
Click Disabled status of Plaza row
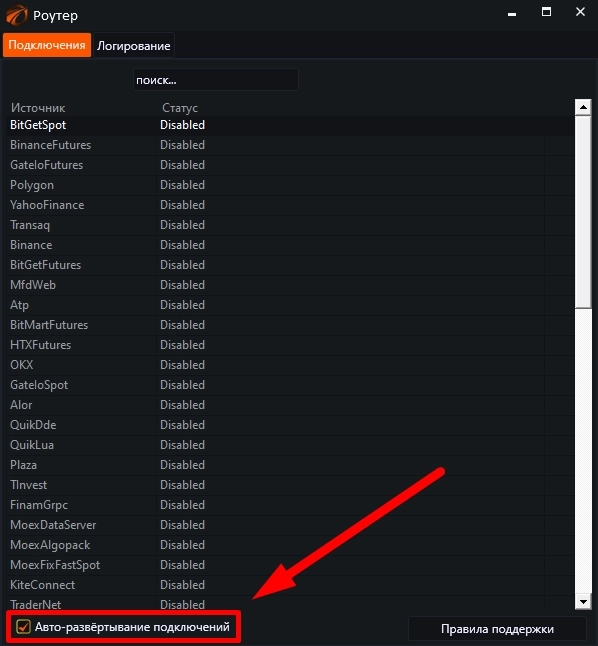[x=182, y=465]
